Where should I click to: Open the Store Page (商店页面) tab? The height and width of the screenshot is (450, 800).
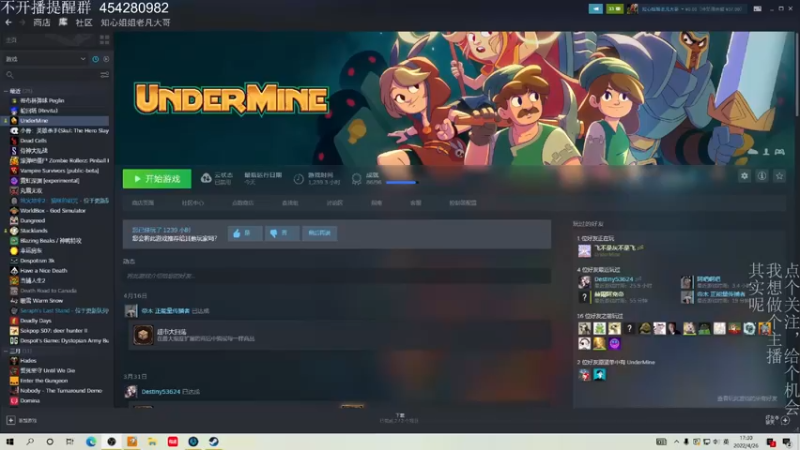(x=143, y=203)
